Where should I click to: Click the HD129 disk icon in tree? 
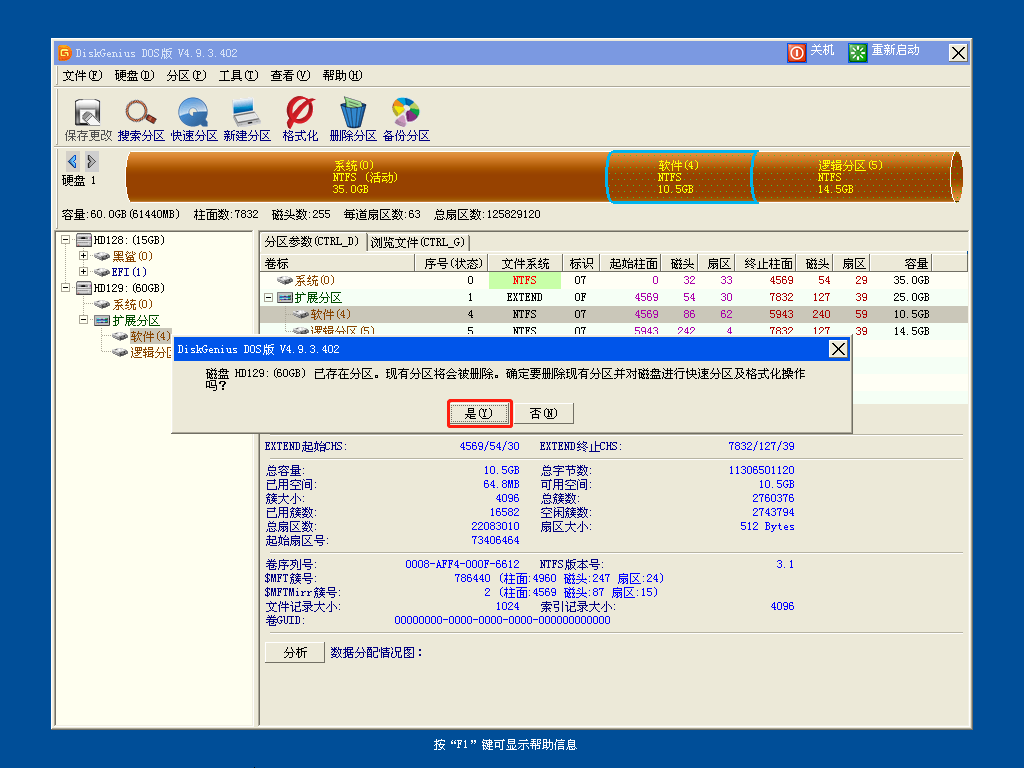(84, 288)
